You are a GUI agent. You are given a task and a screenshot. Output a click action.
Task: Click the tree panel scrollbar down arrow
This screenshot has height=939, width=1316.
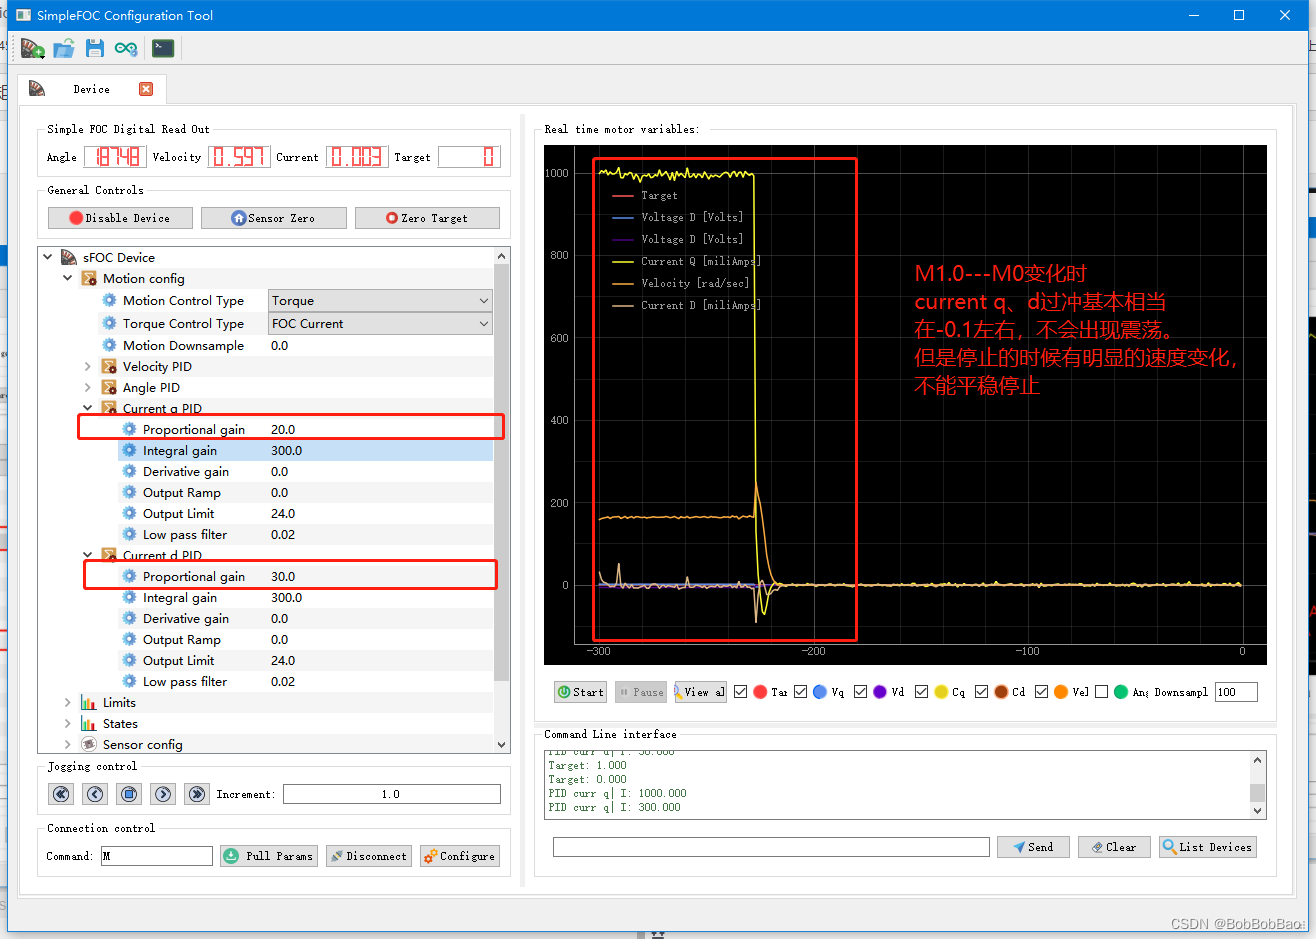502,744
